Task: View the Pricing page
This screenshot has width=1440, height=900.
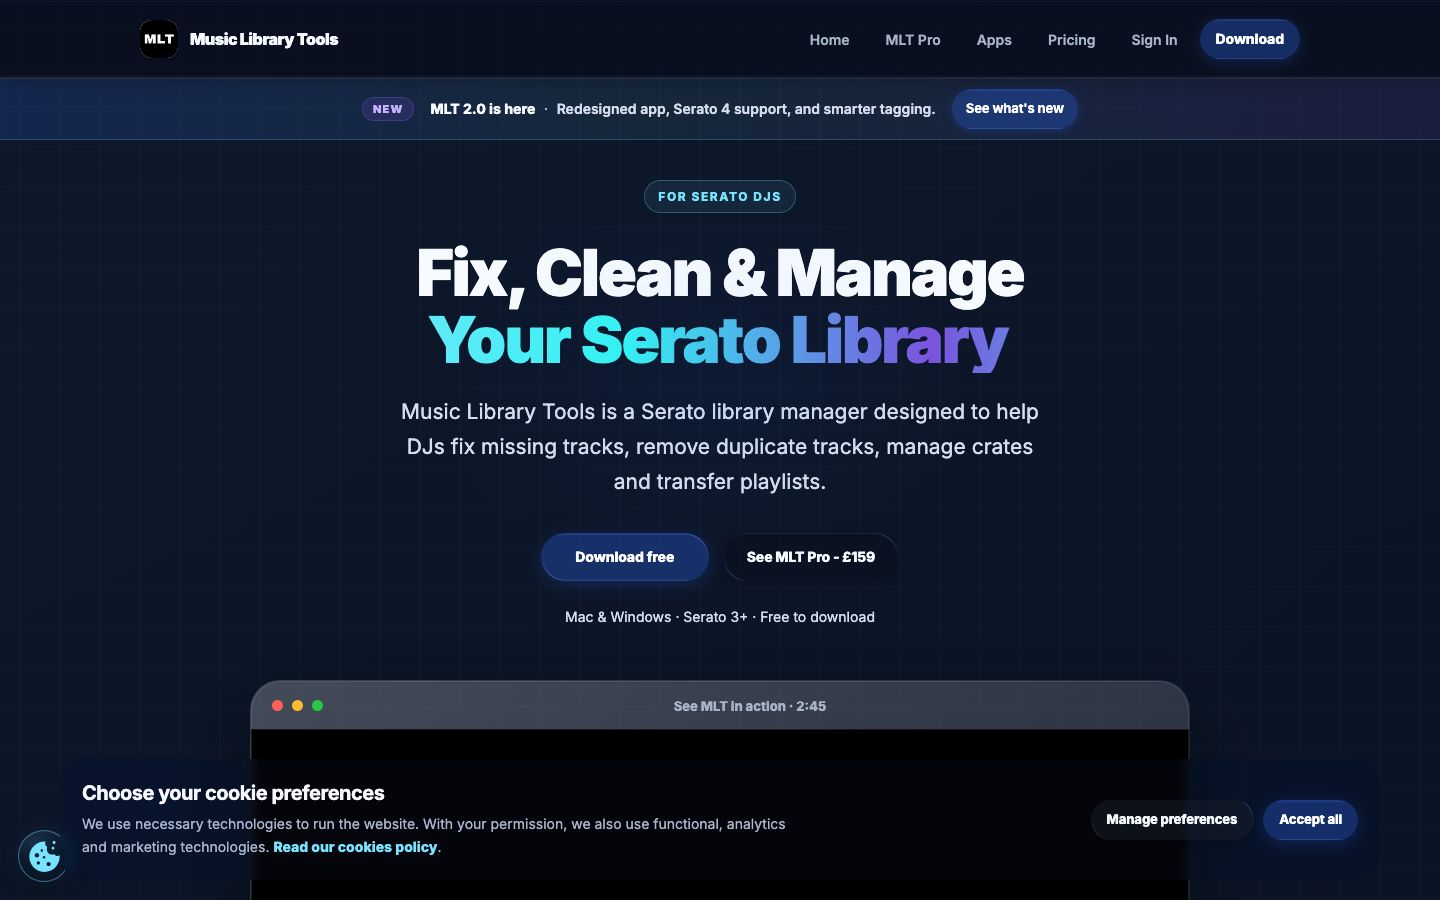Action: [1071, 40]
